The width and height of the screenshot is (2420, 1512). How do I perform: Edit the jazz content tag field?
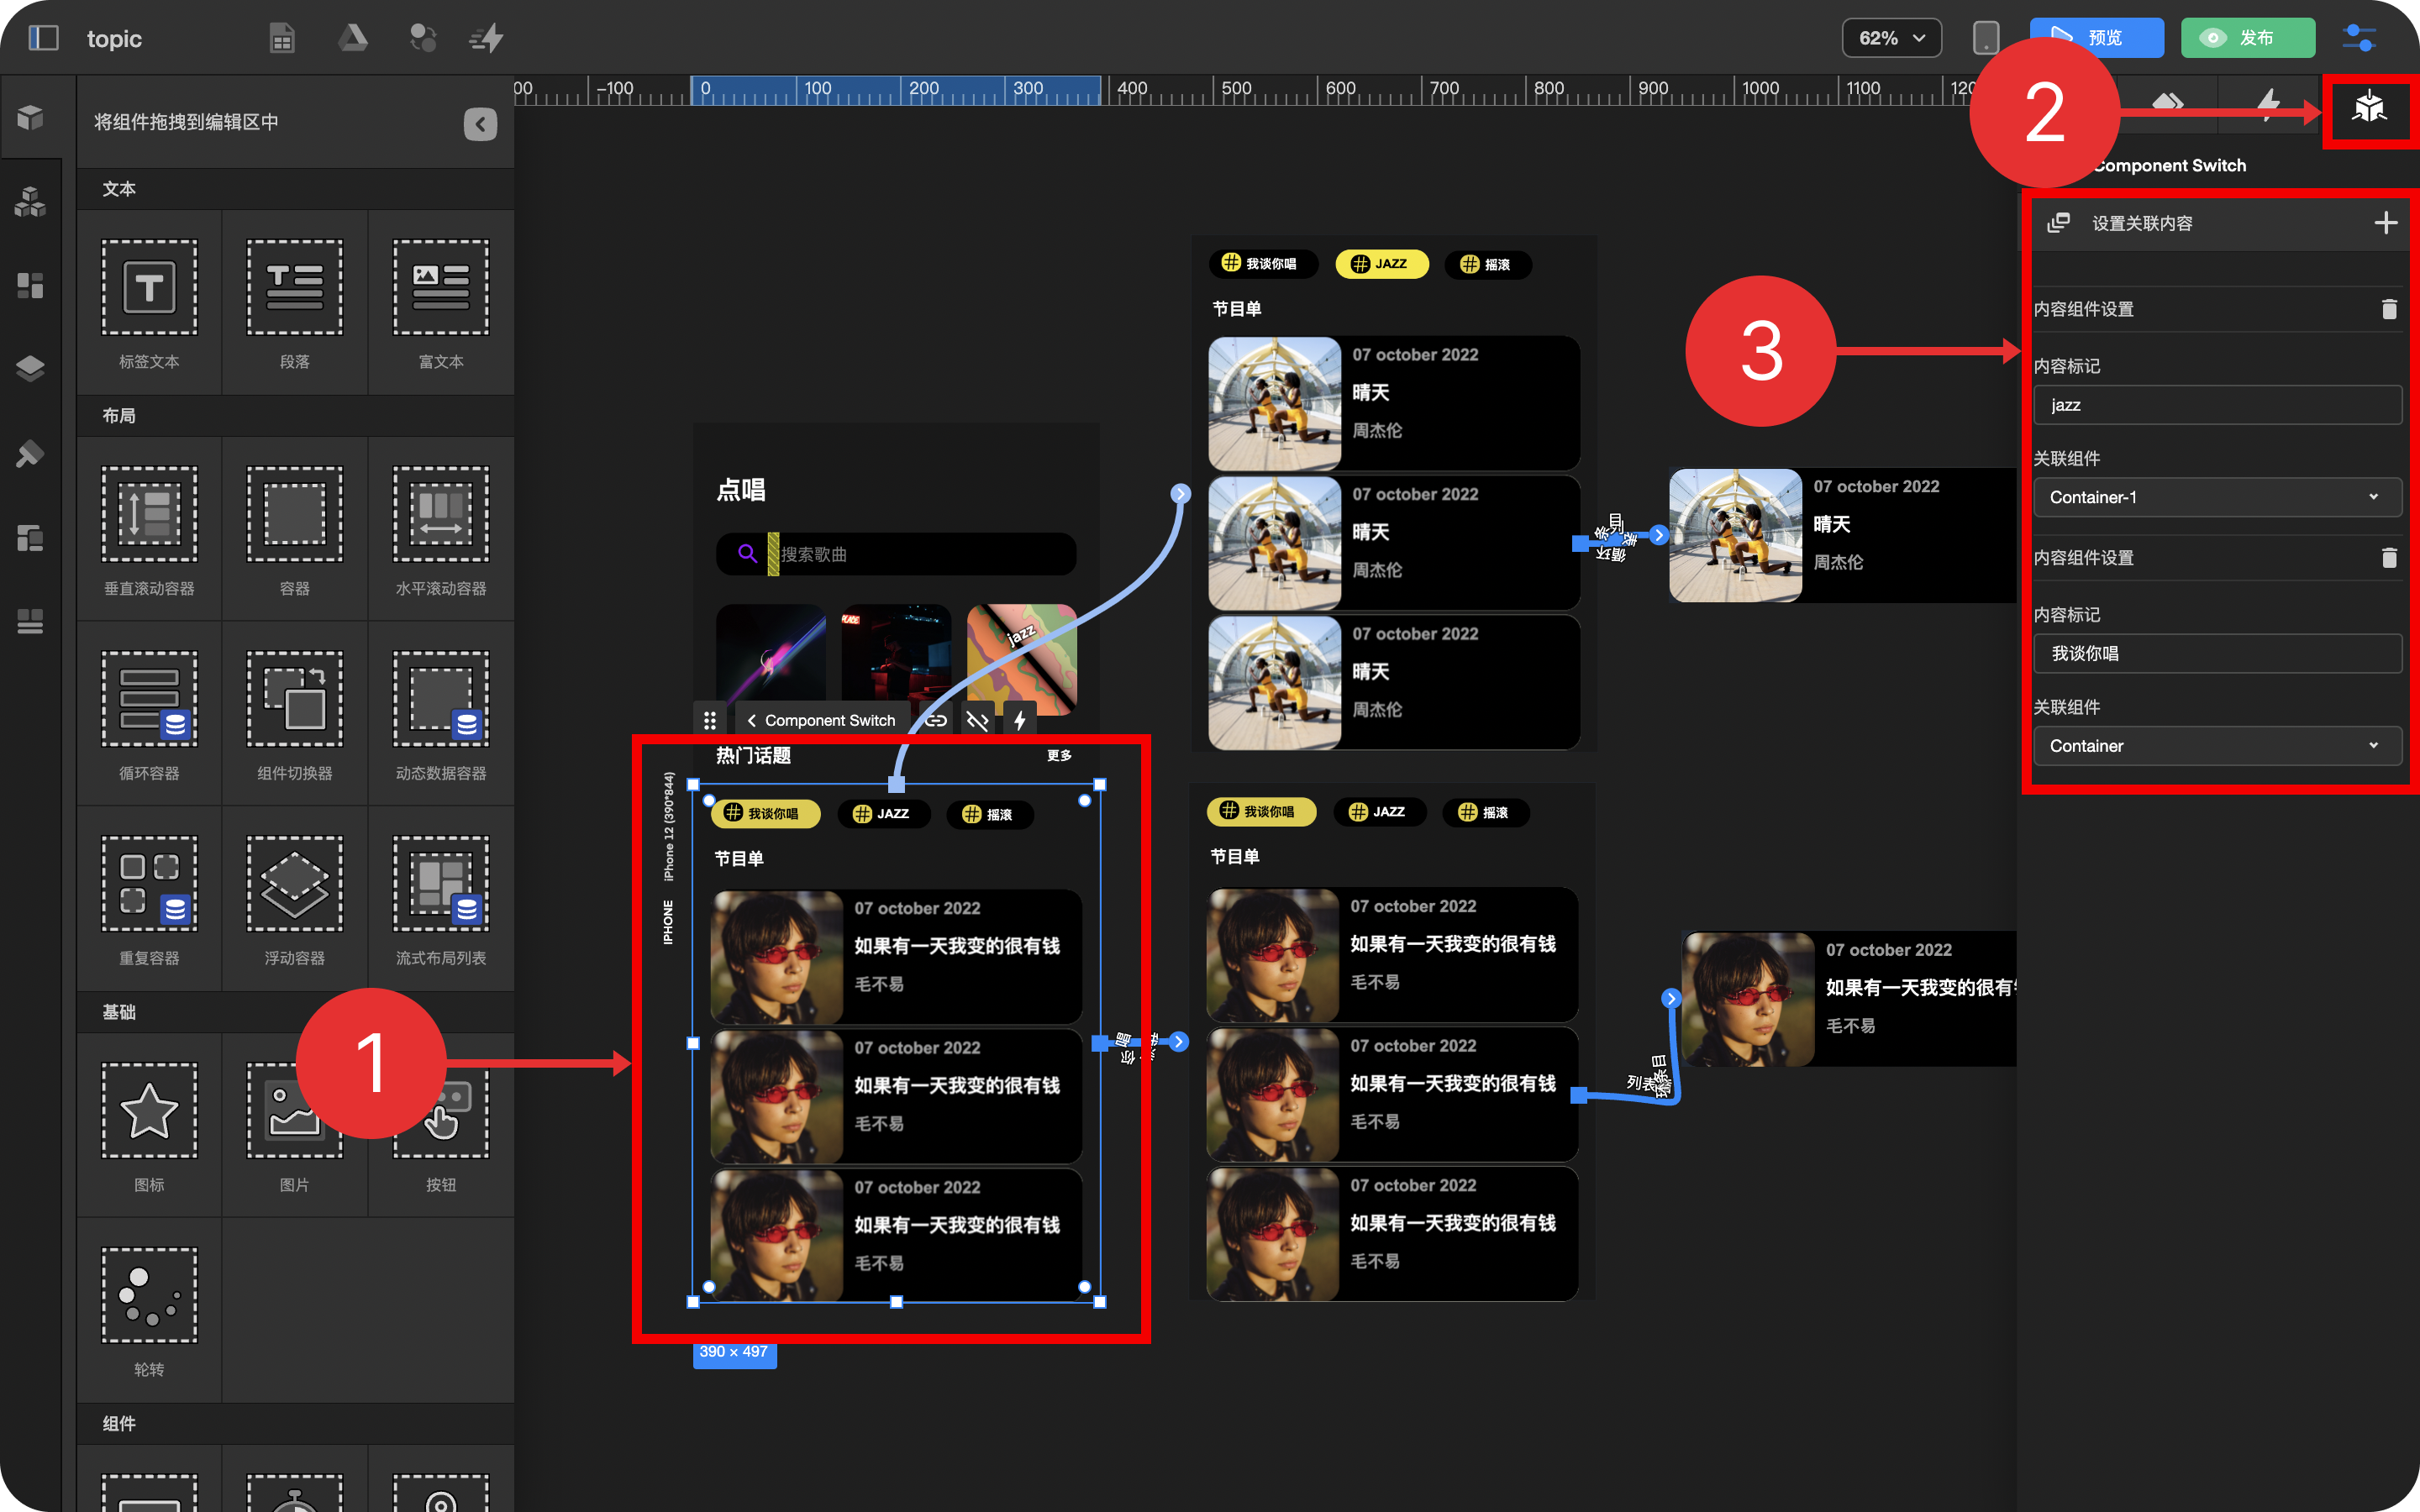pos(2217,405)
